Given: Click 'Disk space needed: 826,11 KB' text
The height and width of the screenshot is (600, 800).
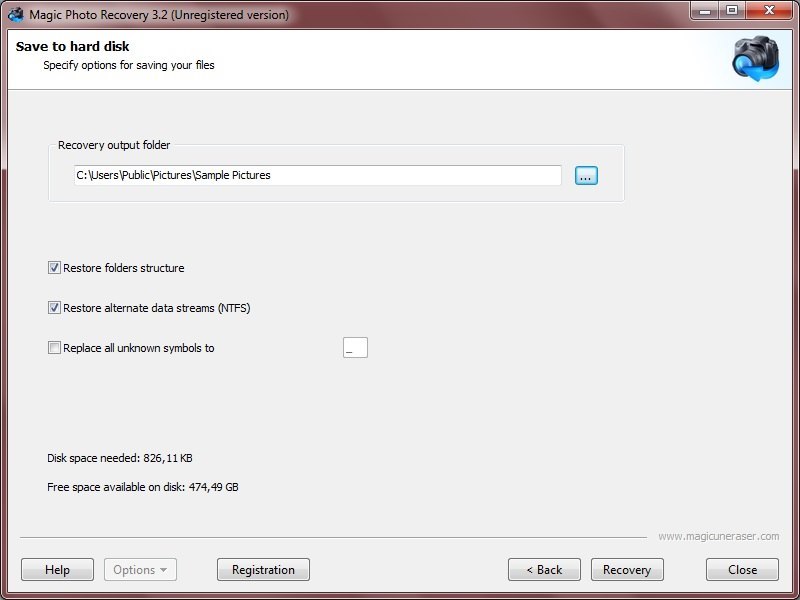Looking at the screenshot, I should [120, 458].
